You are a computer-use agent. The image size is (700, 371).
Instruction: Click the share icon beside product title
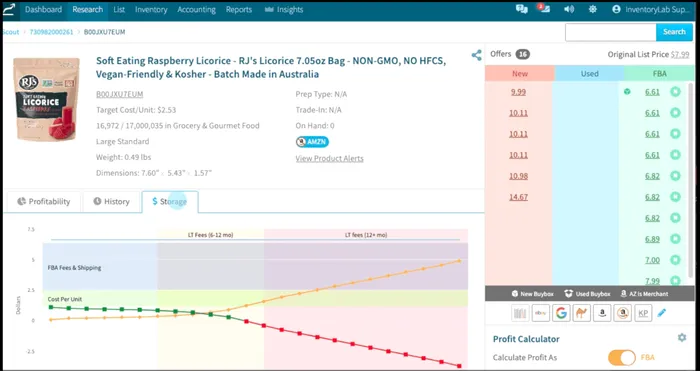click(x=476, y=55)
